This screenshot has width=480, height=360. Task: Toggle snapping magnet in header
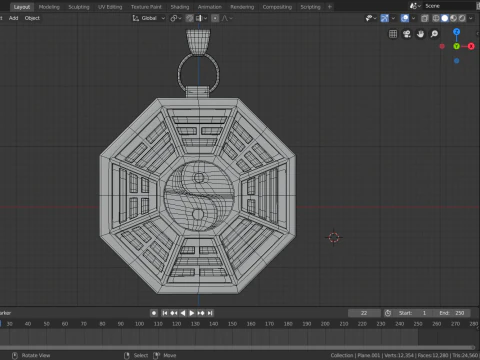(x=189, y=18)
